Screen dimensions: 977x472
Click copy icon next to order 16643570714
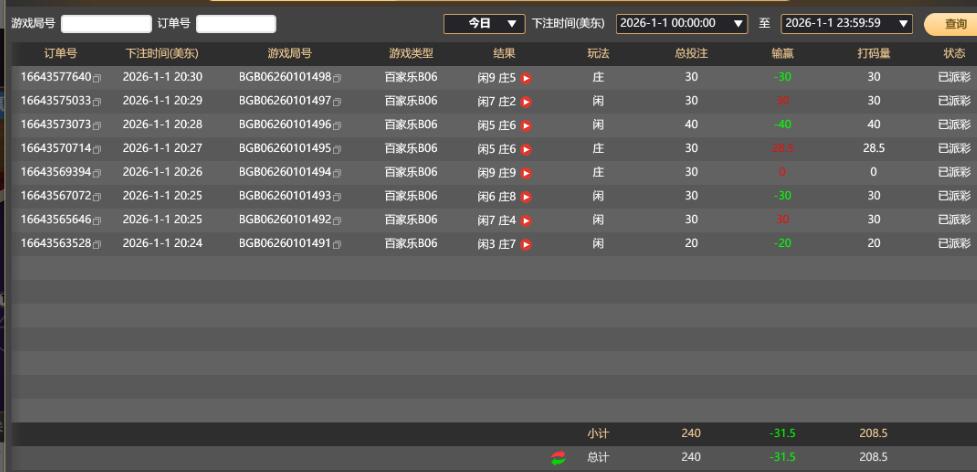point(97,150)
